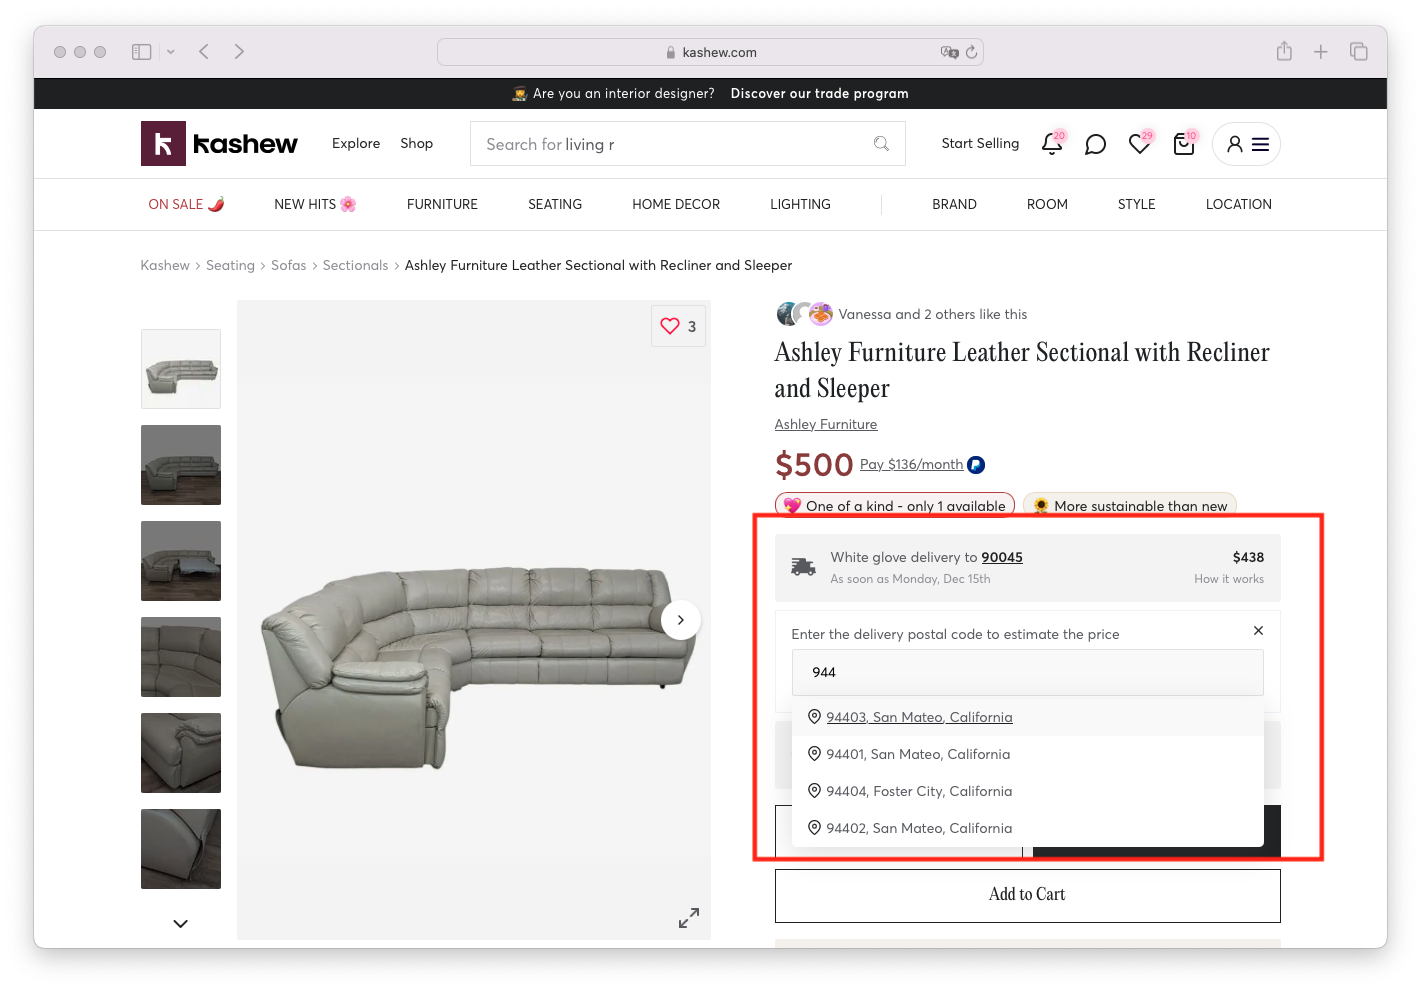Open the LIGHTING menu

pyautogui.click(x=800, y=204)
